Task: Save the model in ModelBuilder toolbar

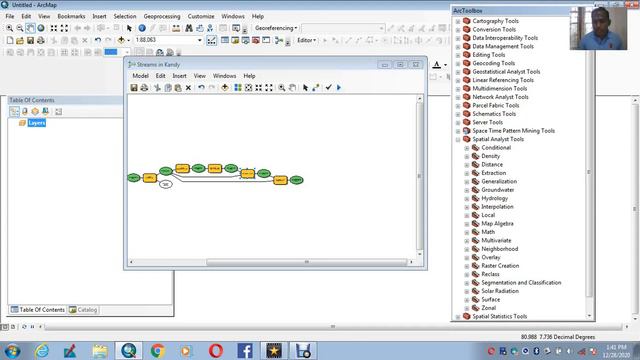Action: tap(134, 88)
